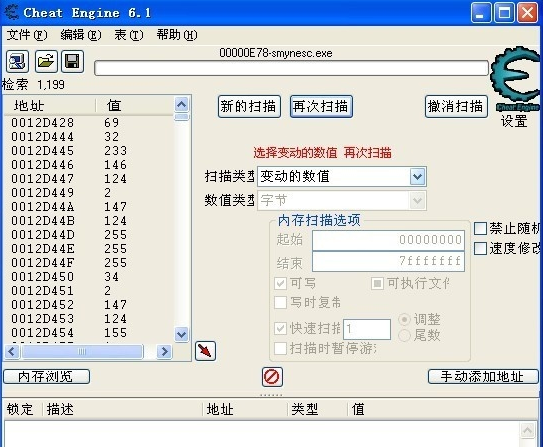Viewport: 543px width, 447px height.
Task: Select result address 0012D454
Action: coord(42,333)
